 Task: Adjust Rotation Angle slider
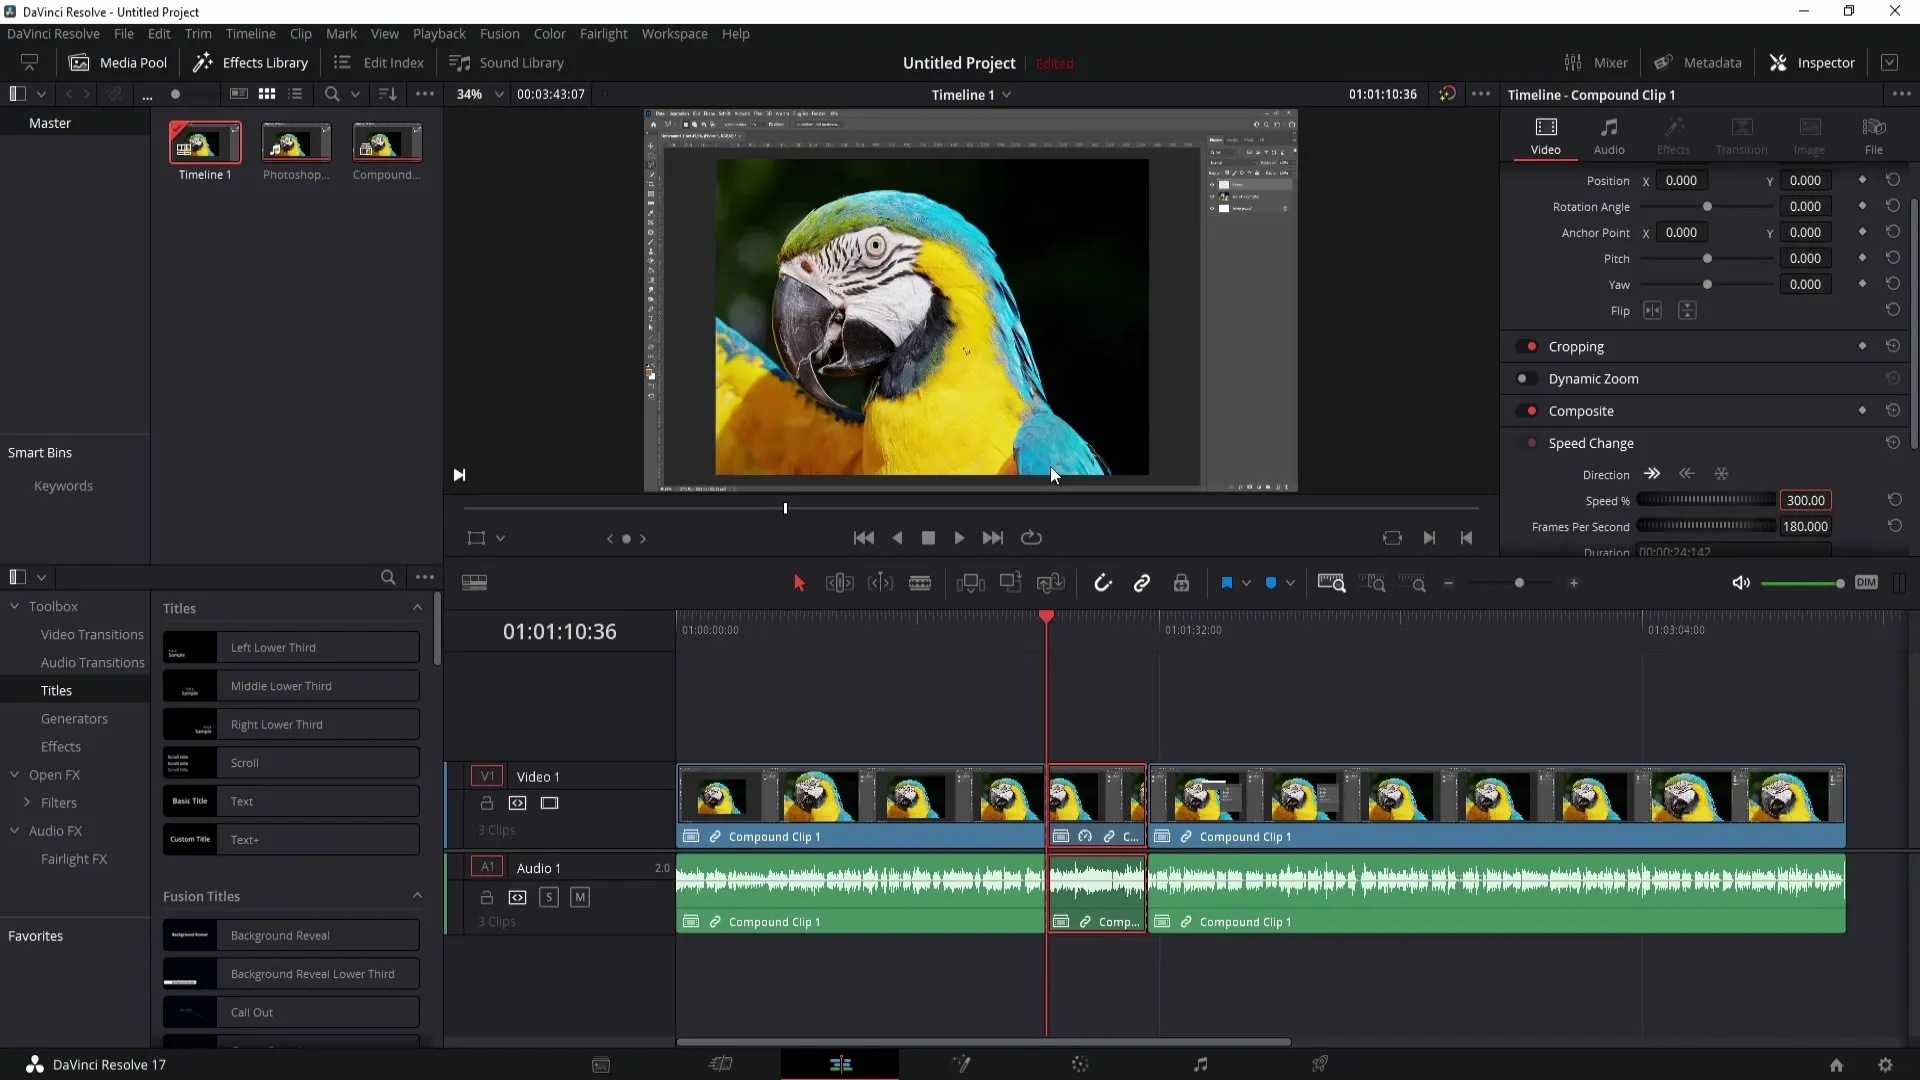pyautogui.click(x=1707, y=207)
